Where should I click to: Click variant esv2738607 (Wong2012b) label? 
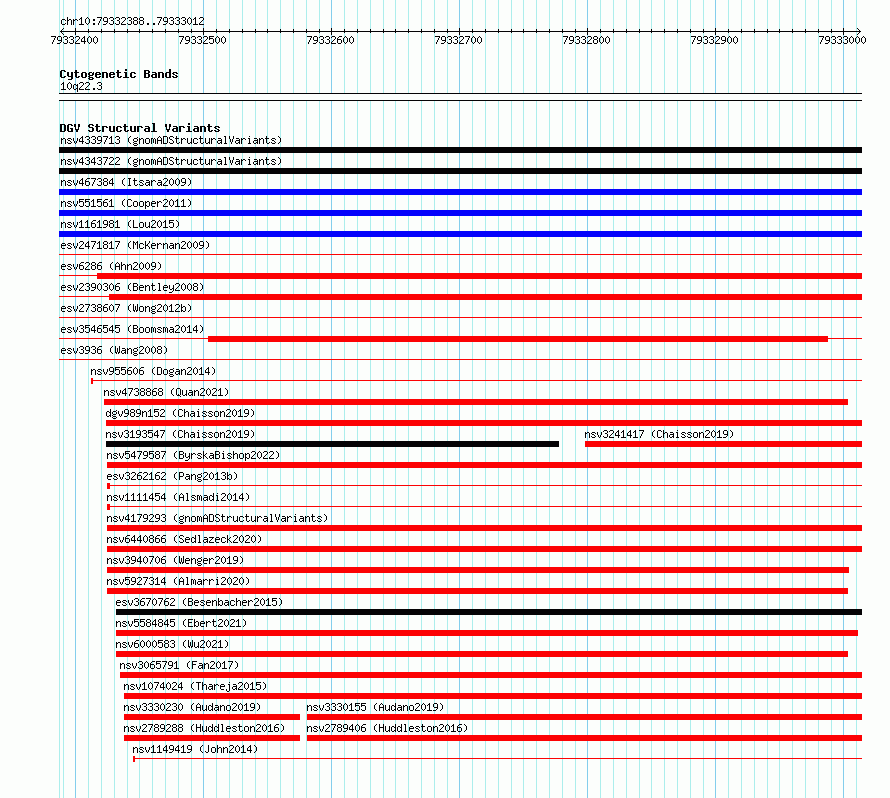126,308
